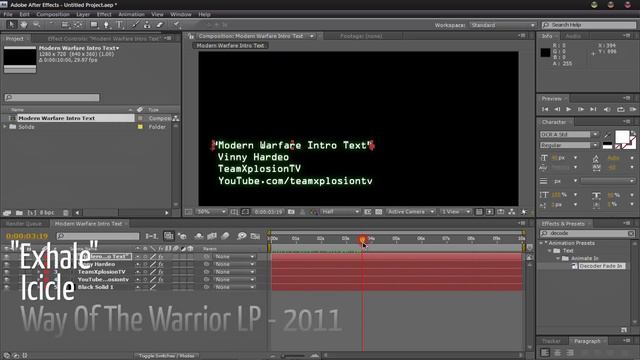Play the composition in Preview panel
Viewport: 640px width, 360px height.
click(569, 109)
